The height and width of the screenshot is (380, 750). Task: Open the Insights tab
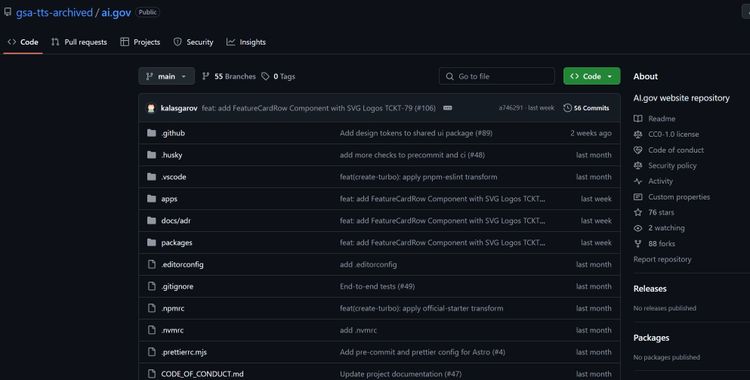tap(246, 42)
